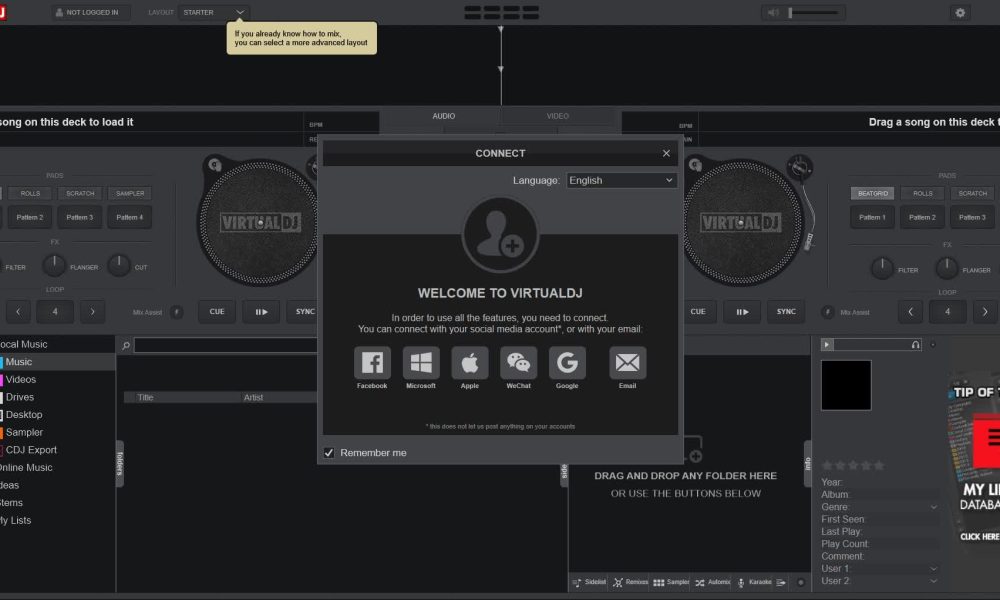
Task: Click the add-user avatar icon
Action: pos(500,235)
